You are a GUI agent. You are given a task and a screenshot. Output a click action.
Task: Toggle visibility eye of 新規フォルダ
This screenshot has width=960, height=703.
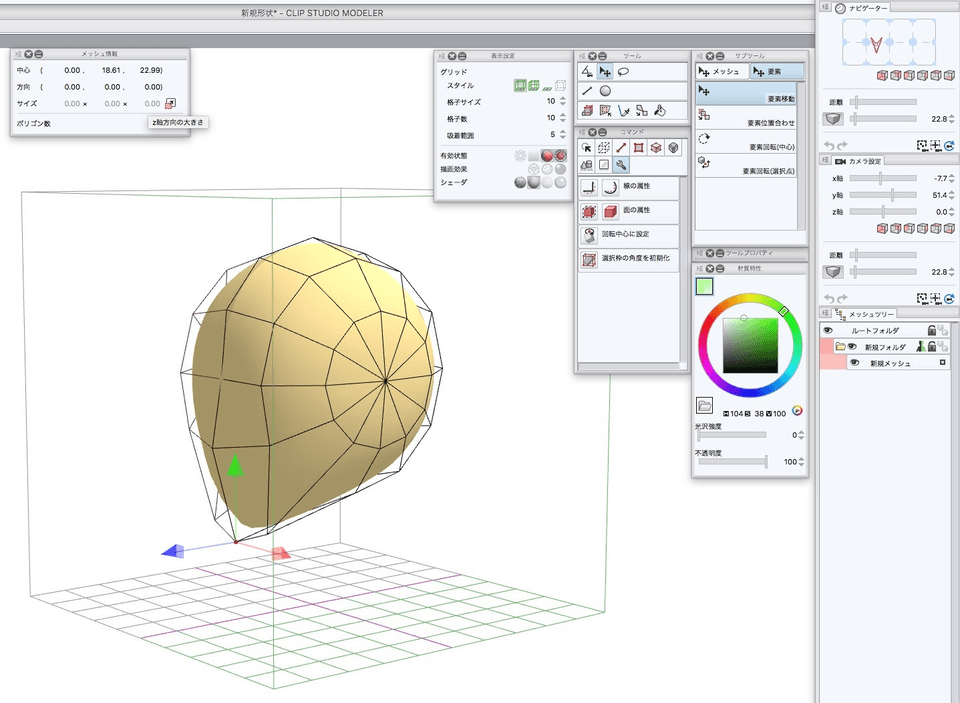tap(852, 347)
